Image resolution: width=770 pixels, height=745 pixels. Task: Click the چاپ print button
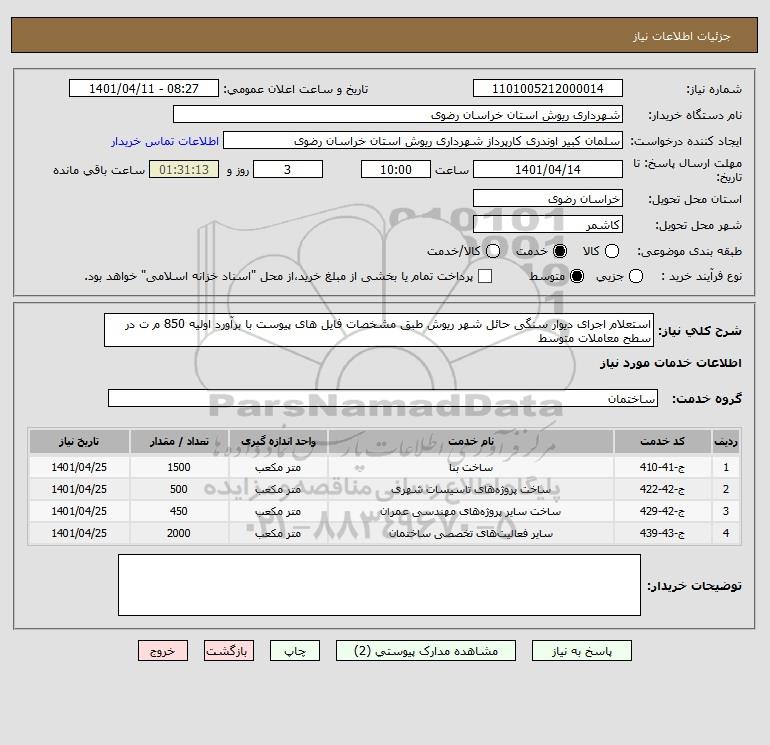295,651
